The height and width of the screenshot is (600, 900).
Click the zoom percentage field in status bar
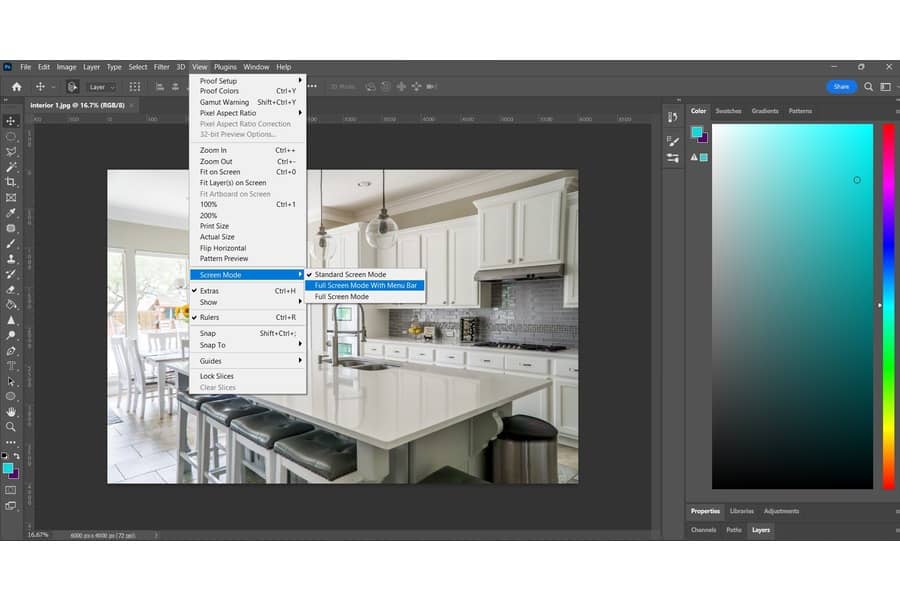(38, 535)
